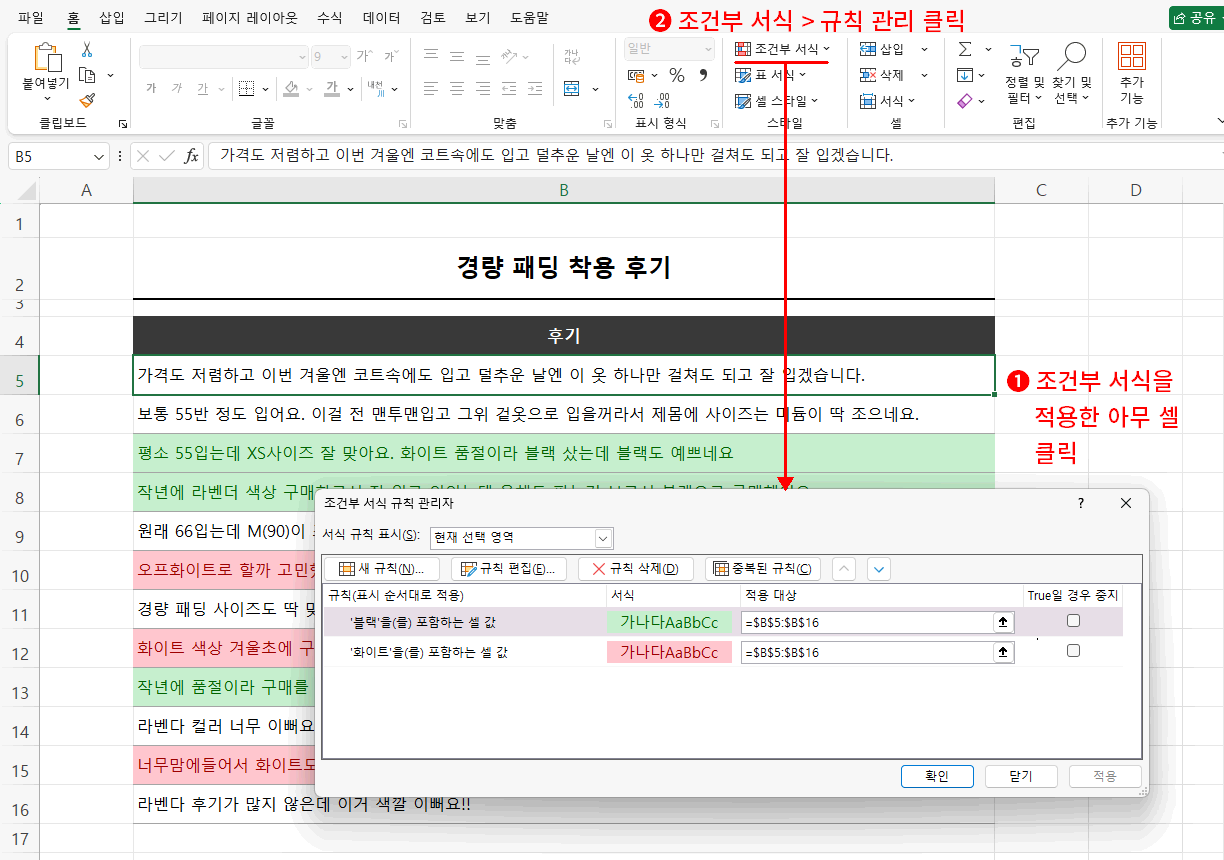
Task: Click the pink 가나다AaBbCc format preview
Action: (x=669, y=652)
